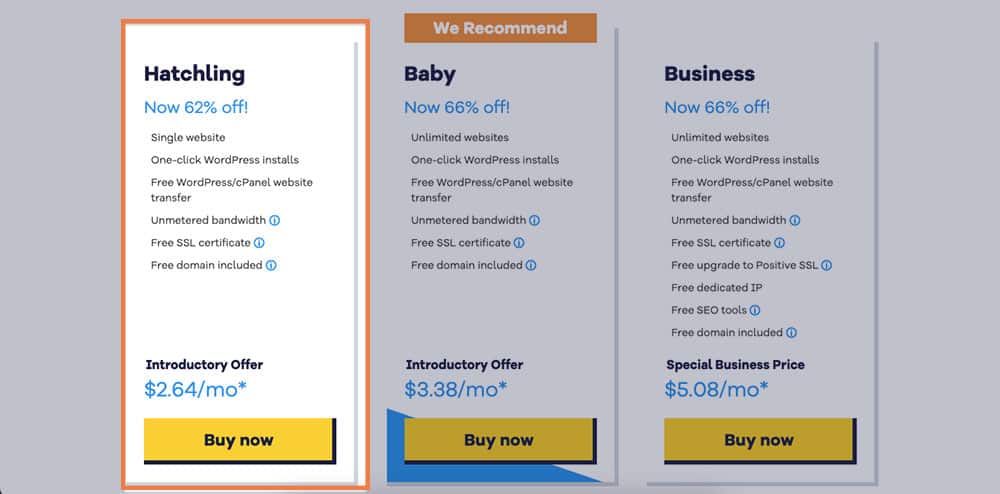The height and width of the screenshot is (494, 1000).
Task: Open info icon beside Free SEO tools
Action: (x=754, y=310)
